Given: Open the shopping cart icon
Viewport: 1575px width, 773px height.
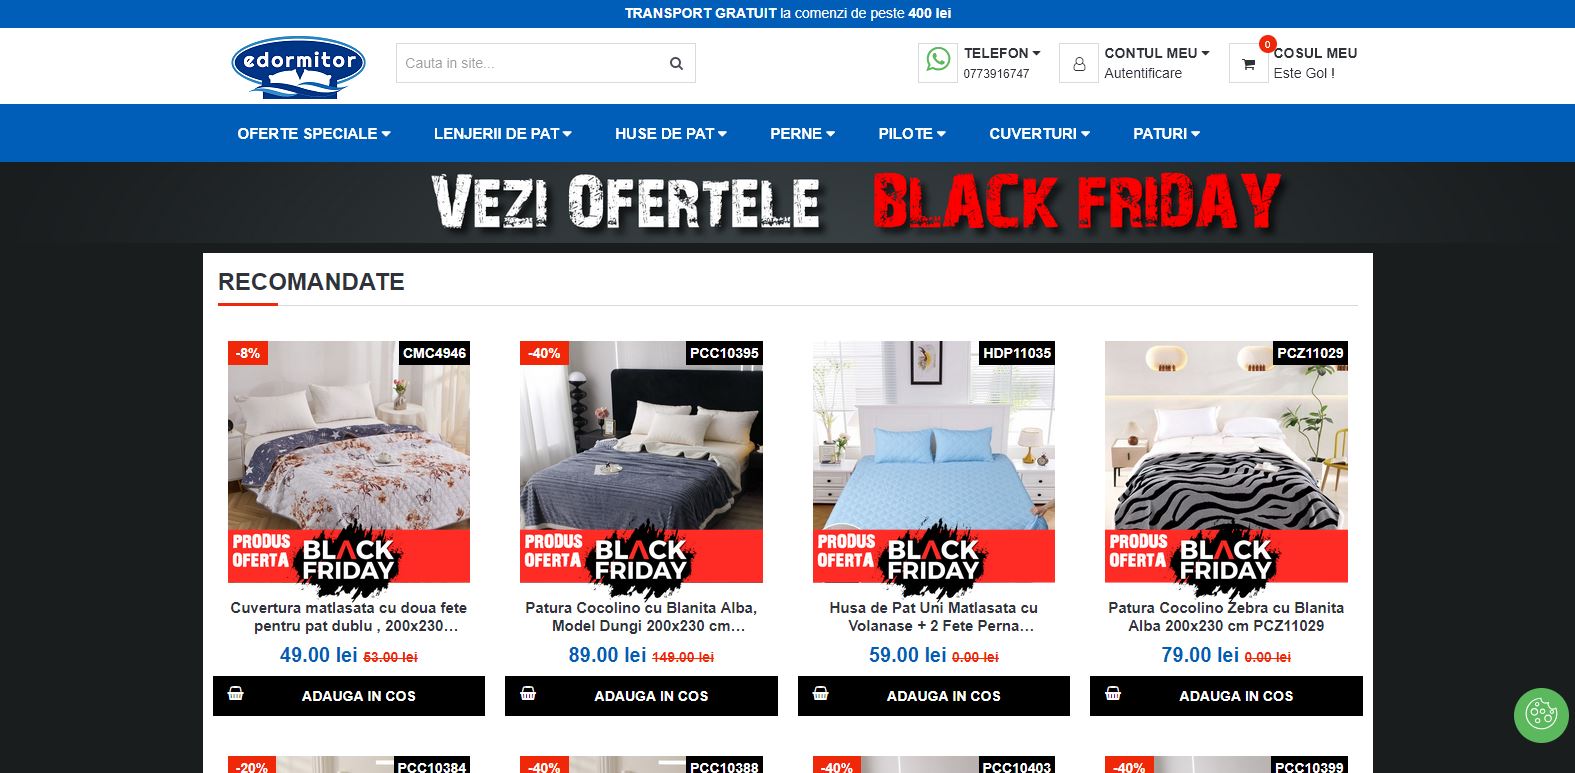Looking at the screenshot, I should [x=1249, y=63].
